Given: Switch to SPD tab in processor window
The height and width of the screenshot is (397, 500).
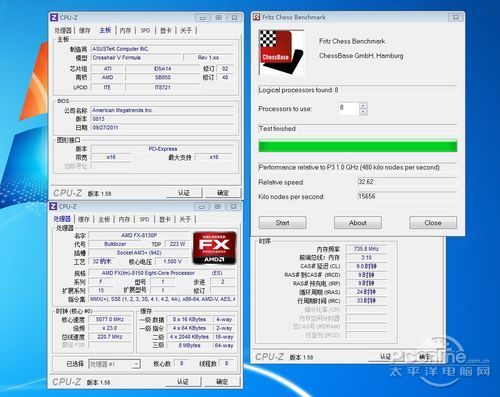Looking at the screenshot, I should click(144, 219).
